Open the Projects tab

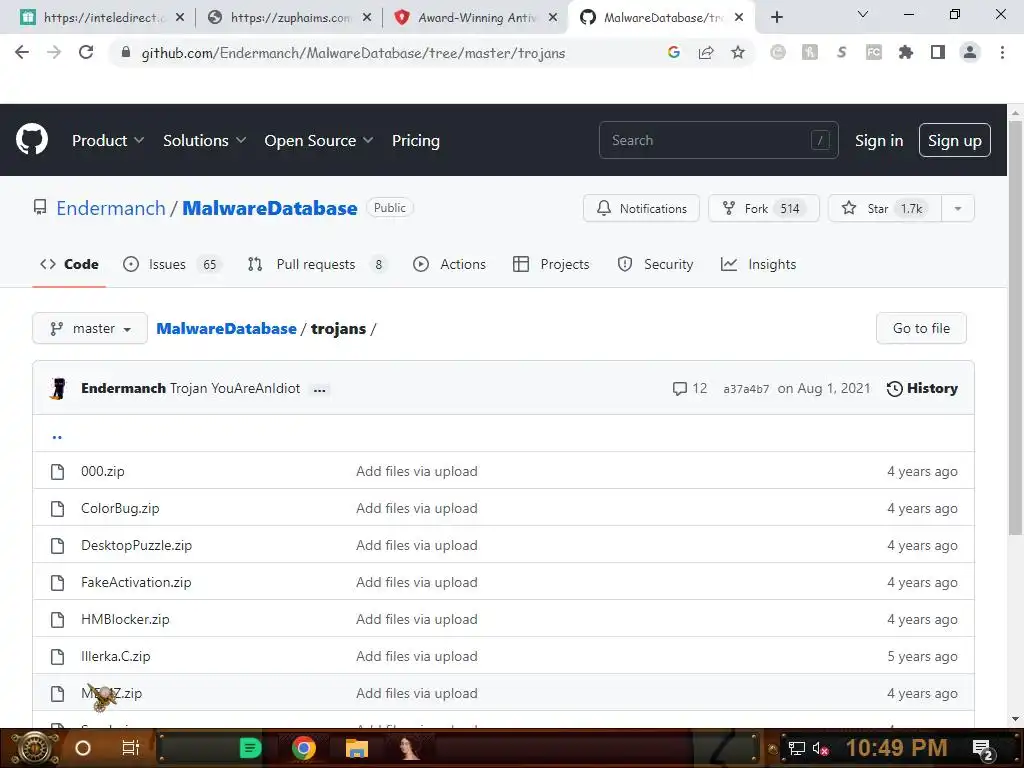[x=551, y=264]
